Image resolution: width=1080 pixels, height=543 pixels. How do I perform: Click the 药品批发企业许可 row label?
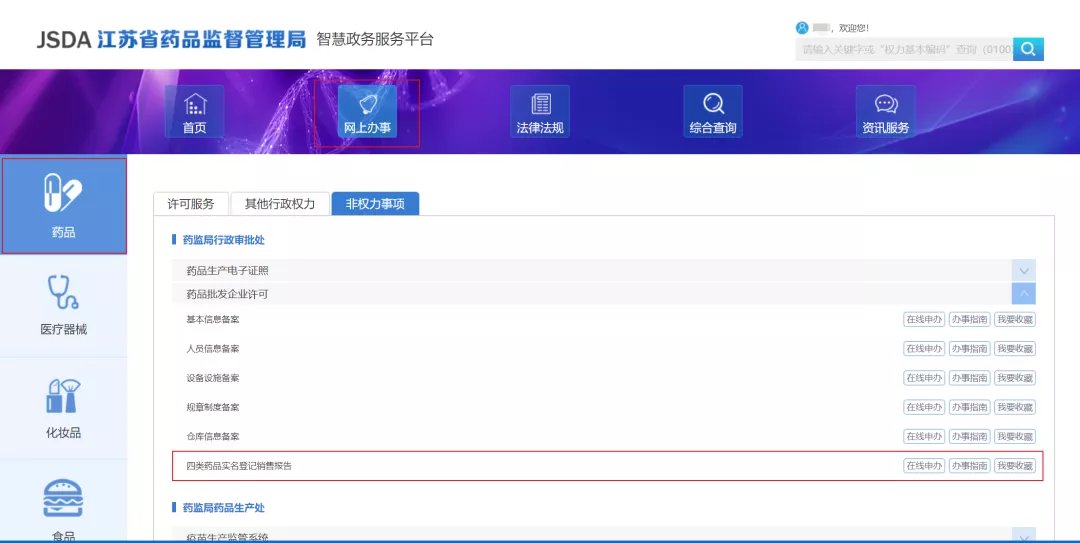[x=227, y=294]
